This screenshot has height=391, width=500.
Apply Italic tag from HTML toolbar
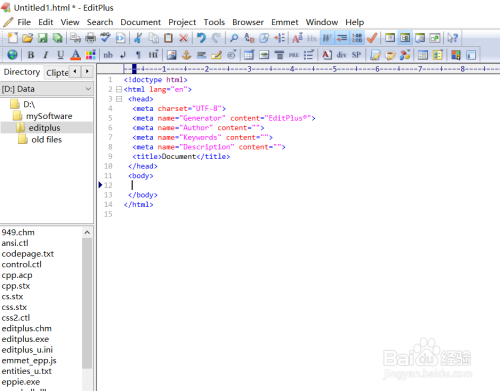coord(46,55)
